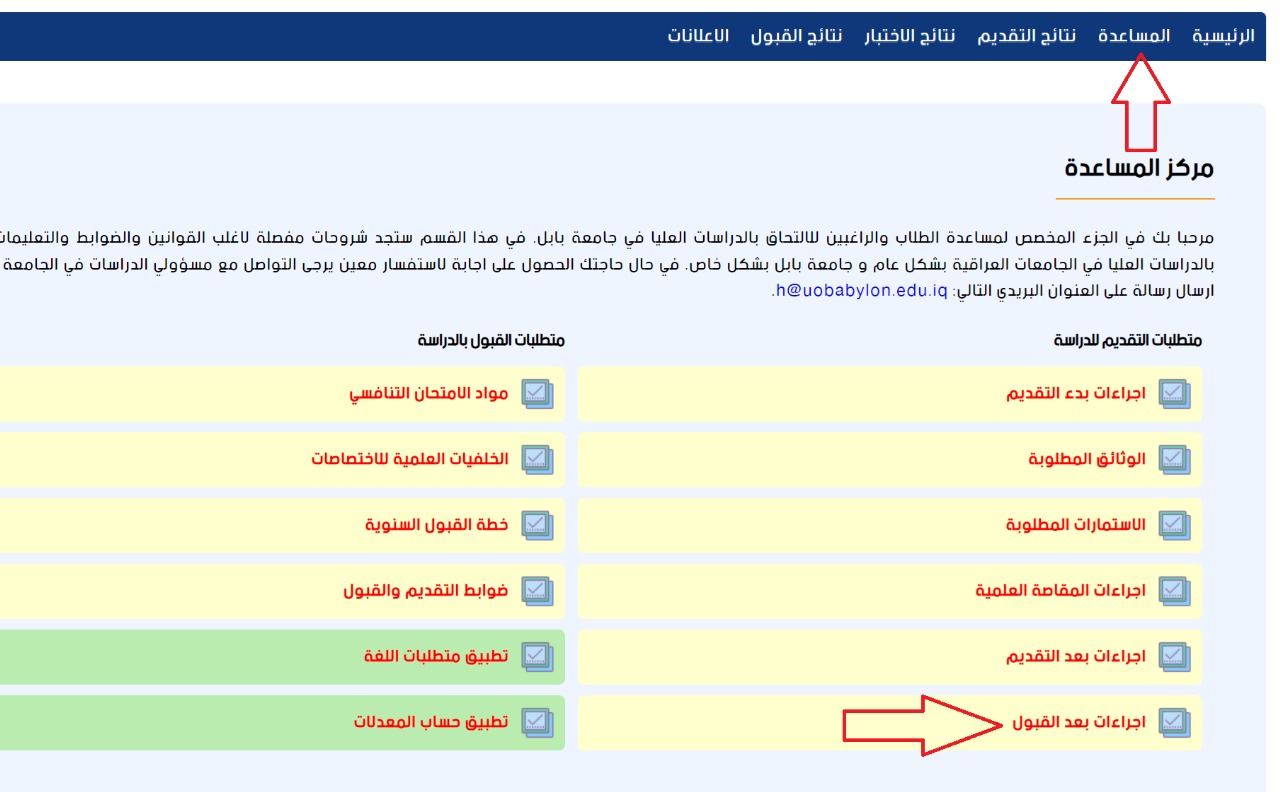Image resolution: width=1280 pixels, height=792 pixels.
Task: Open نتائج الاختبار from the top menu
Action: pyautogui.click(x=909, y=36)
